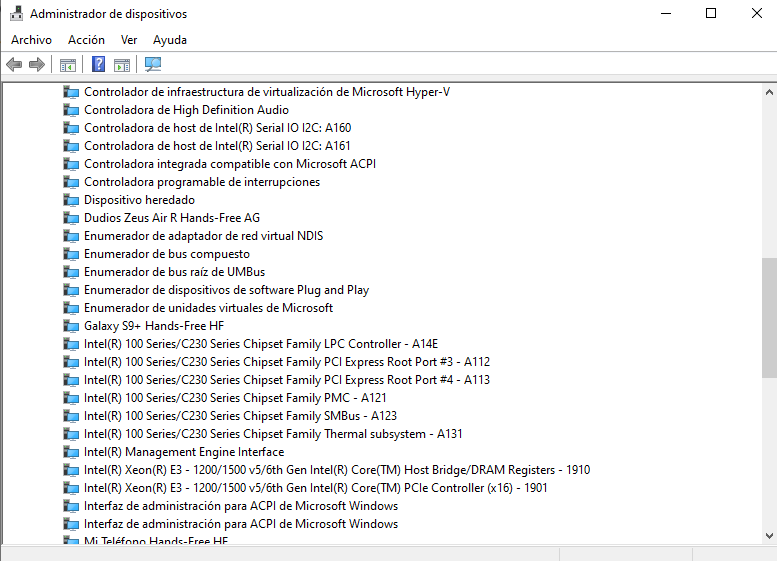Image resolution: width=777 pixels, height=561 pixels.
Task: Open Help with the question mark icon
Action: [98, 65]
